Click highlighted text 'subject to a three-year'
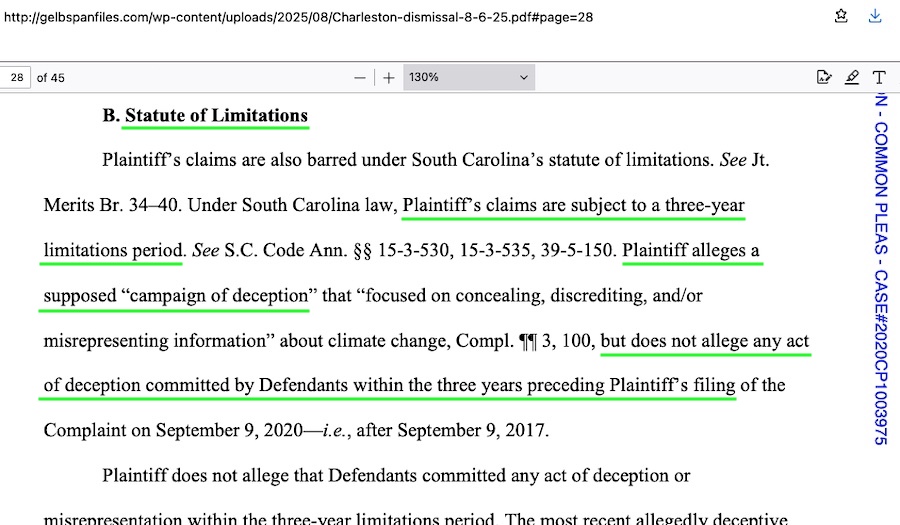Image resolution: width=900 pixels, height=525 pixels. 657,205
